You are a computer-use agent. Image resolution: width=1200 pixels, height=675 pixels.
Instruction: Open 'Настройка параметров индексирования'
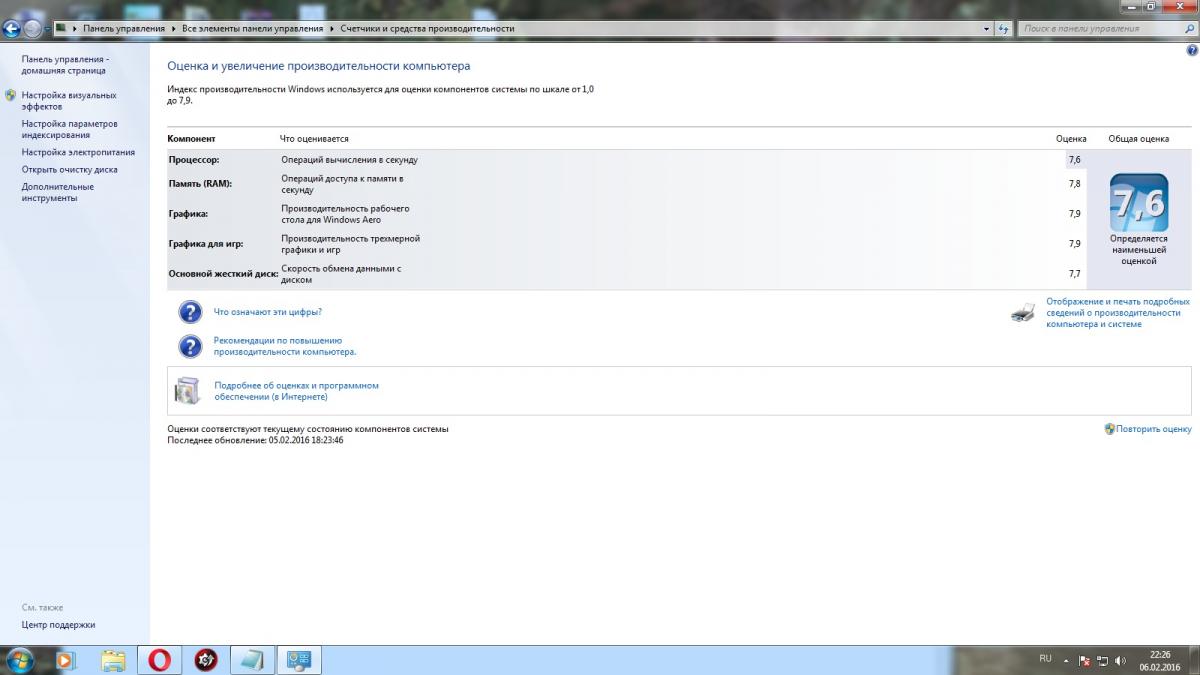(x=70, y=130)
